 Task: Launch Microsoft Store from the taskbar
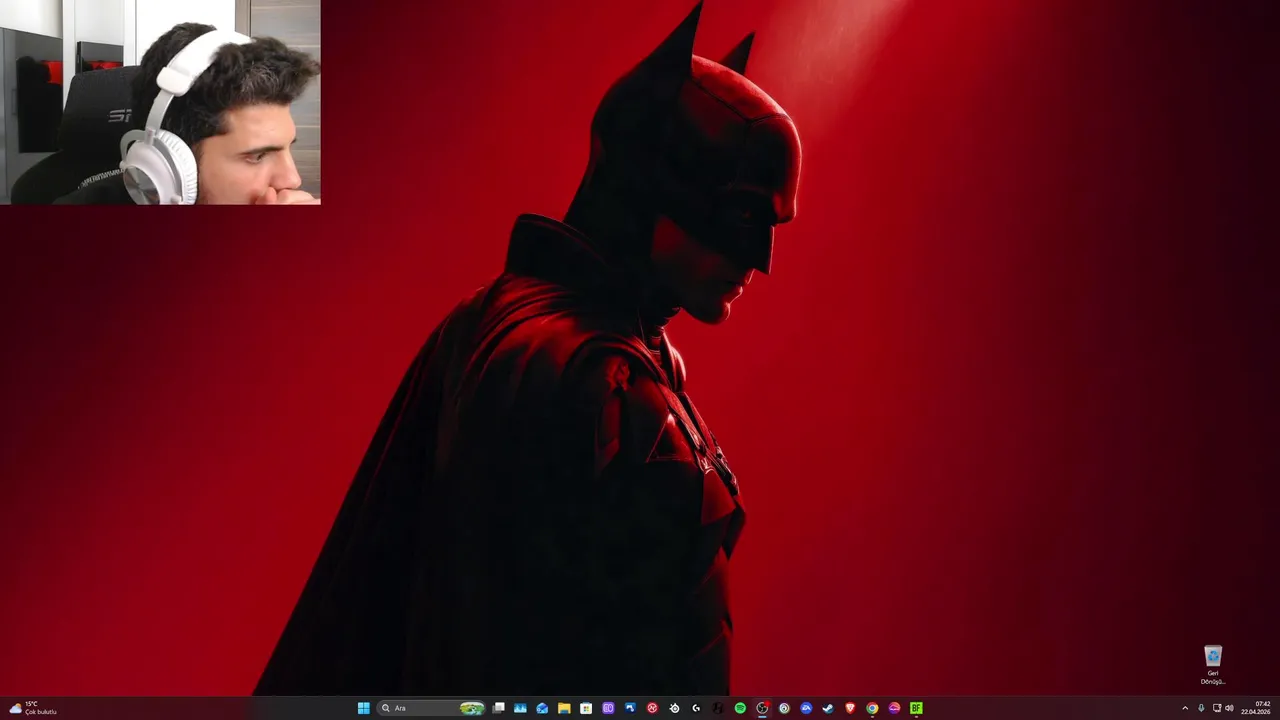pos(586,708)
